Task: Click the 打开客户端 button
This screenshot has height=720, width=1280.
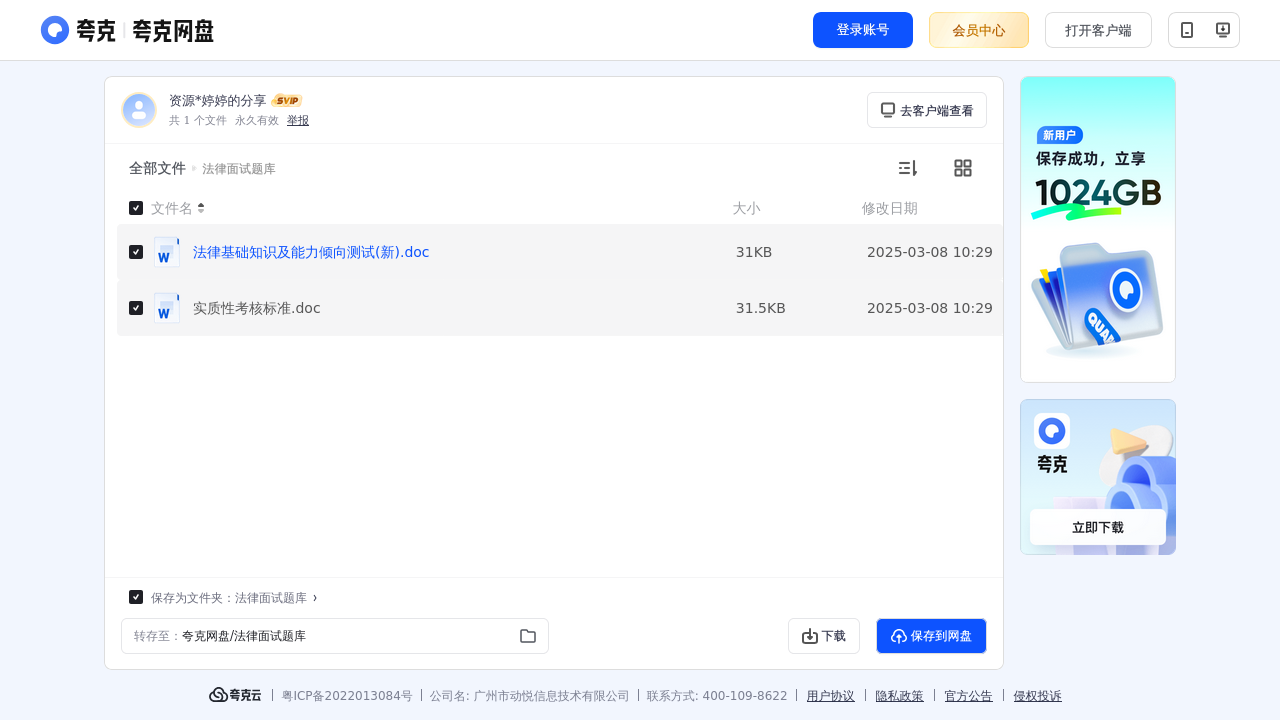Action: click(x=1098, y=30)
